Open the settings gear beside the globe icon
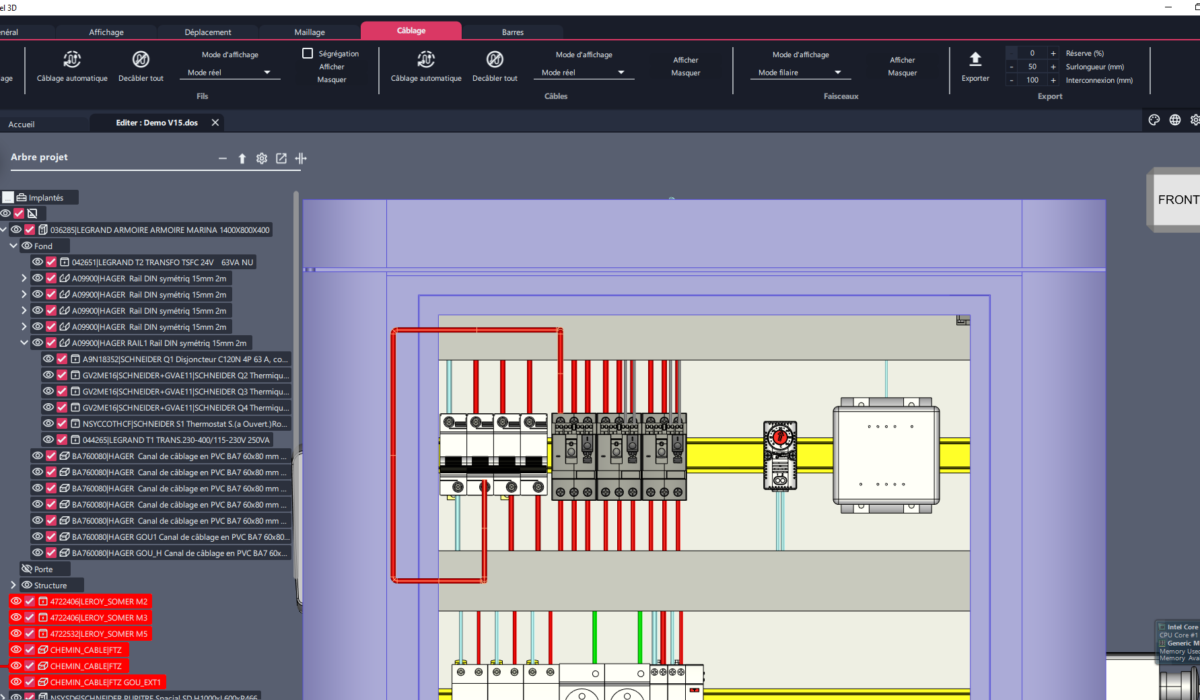Image resolution: width=1200 pixels, height=700 pixels. (1194, 120)
